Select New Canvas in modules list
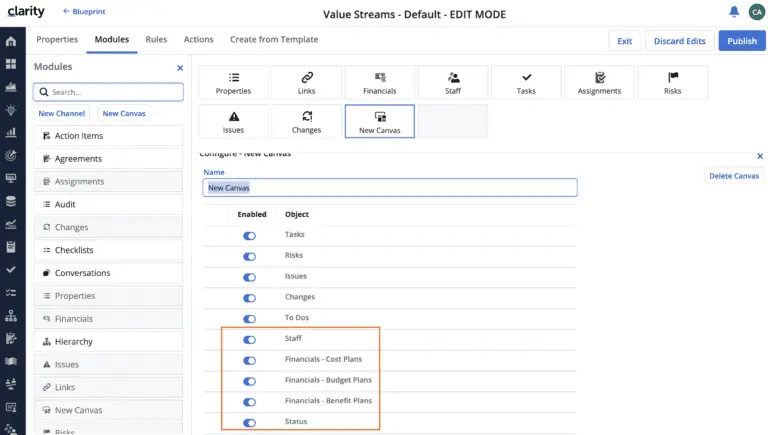This screenshot has height=435, width=768. click(108, 411)
